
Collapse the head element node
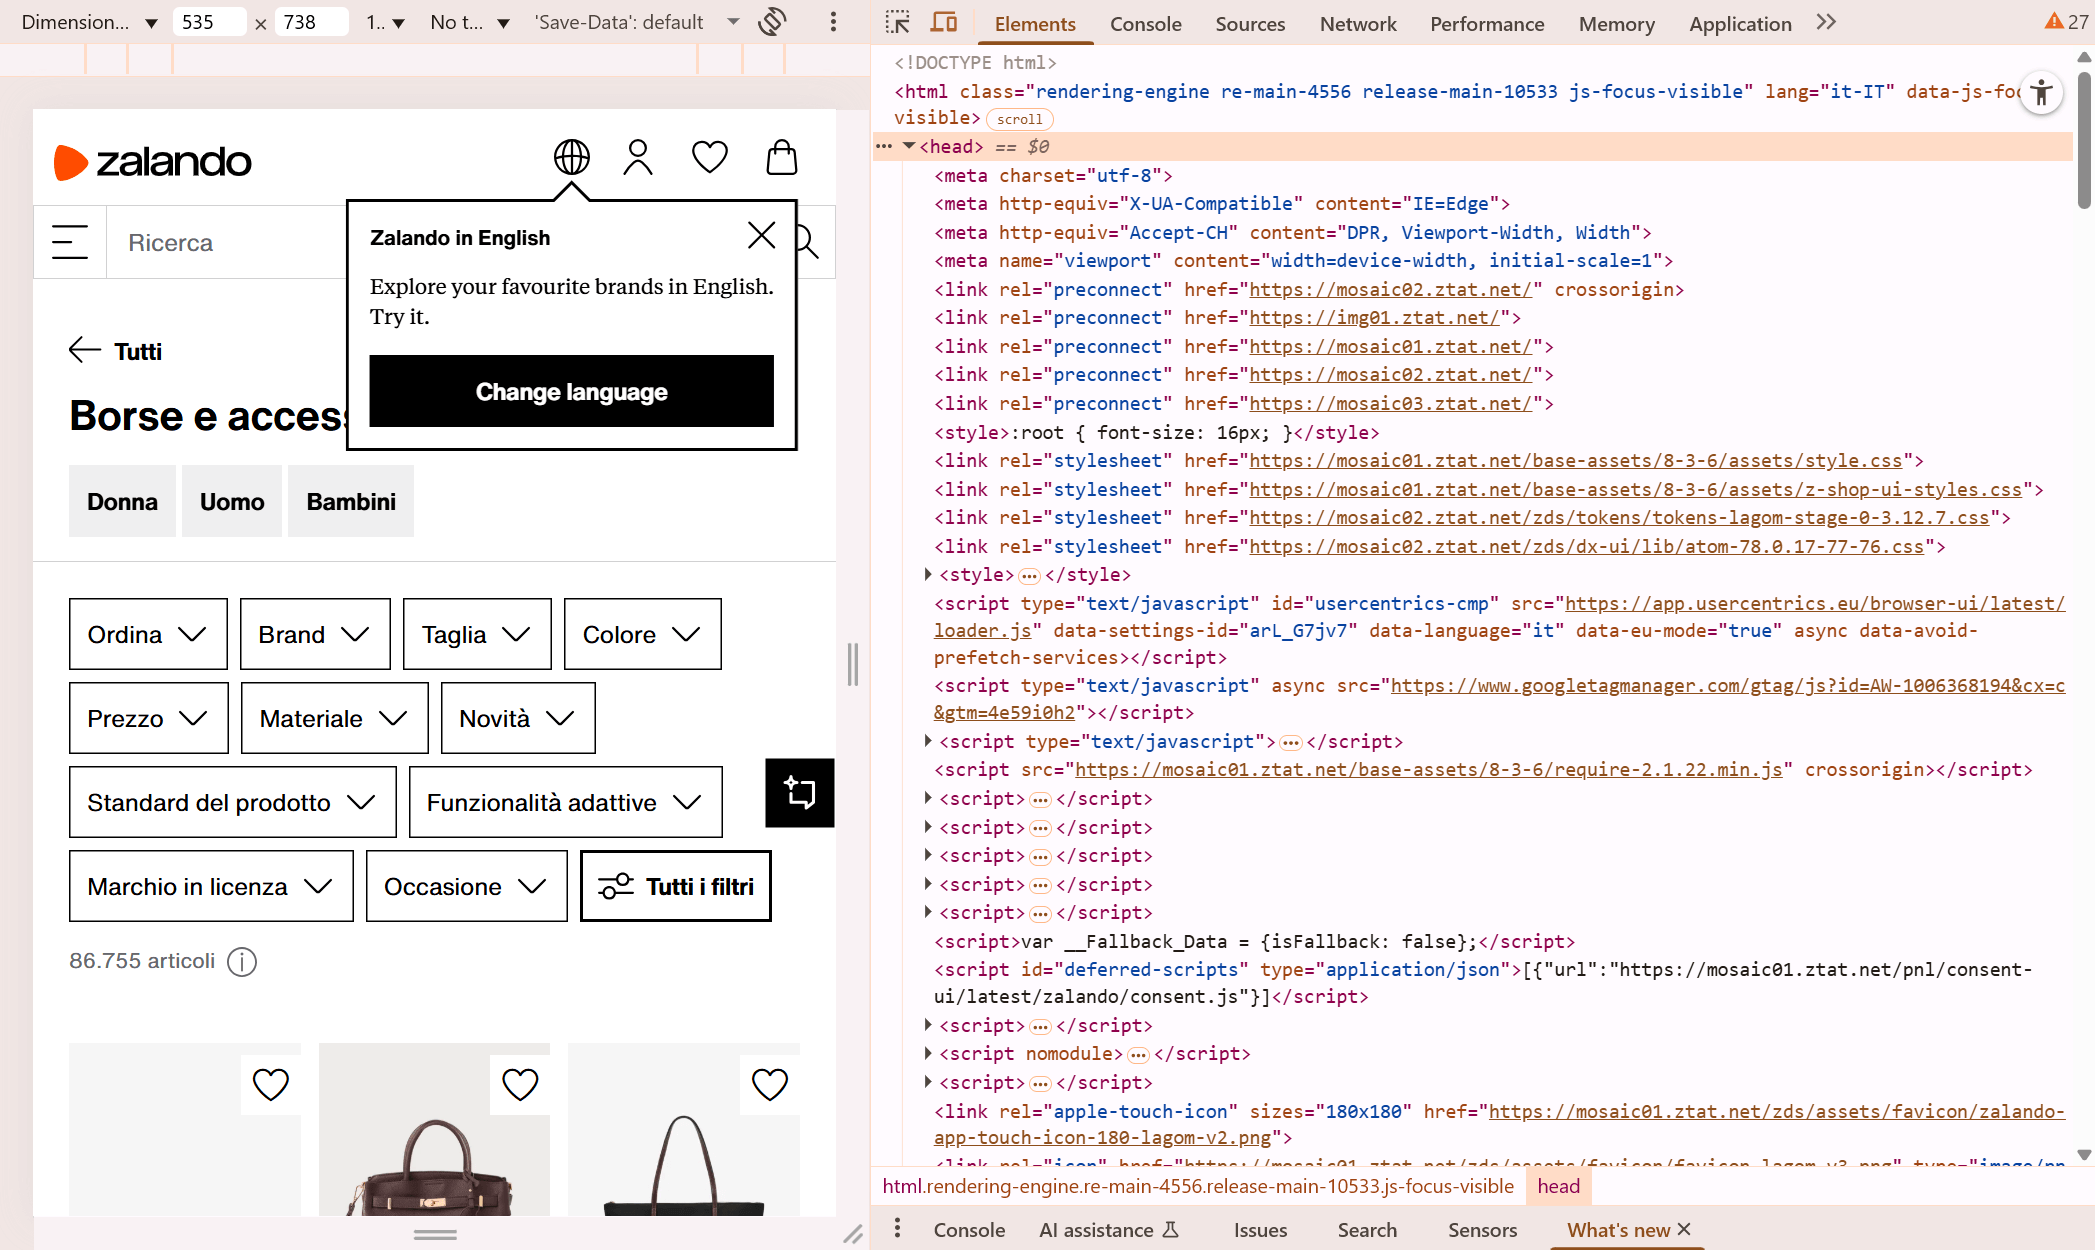[x=909, y=146]
